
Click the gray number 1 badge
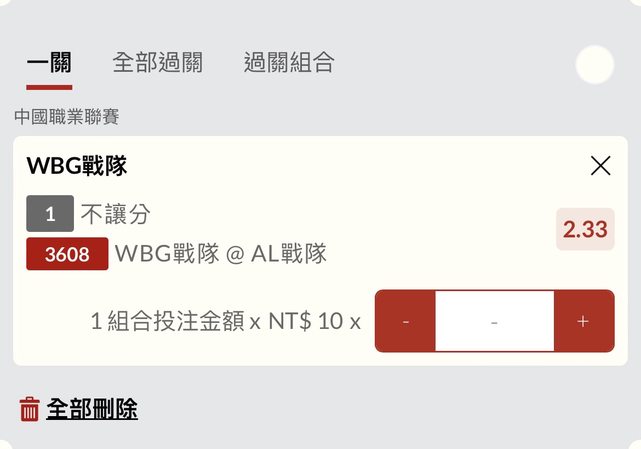pos(50,214)
